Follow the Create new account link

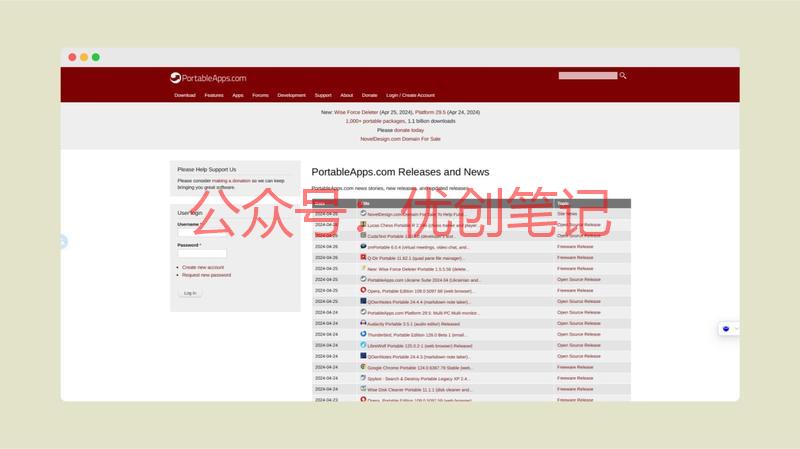(203, 267)
